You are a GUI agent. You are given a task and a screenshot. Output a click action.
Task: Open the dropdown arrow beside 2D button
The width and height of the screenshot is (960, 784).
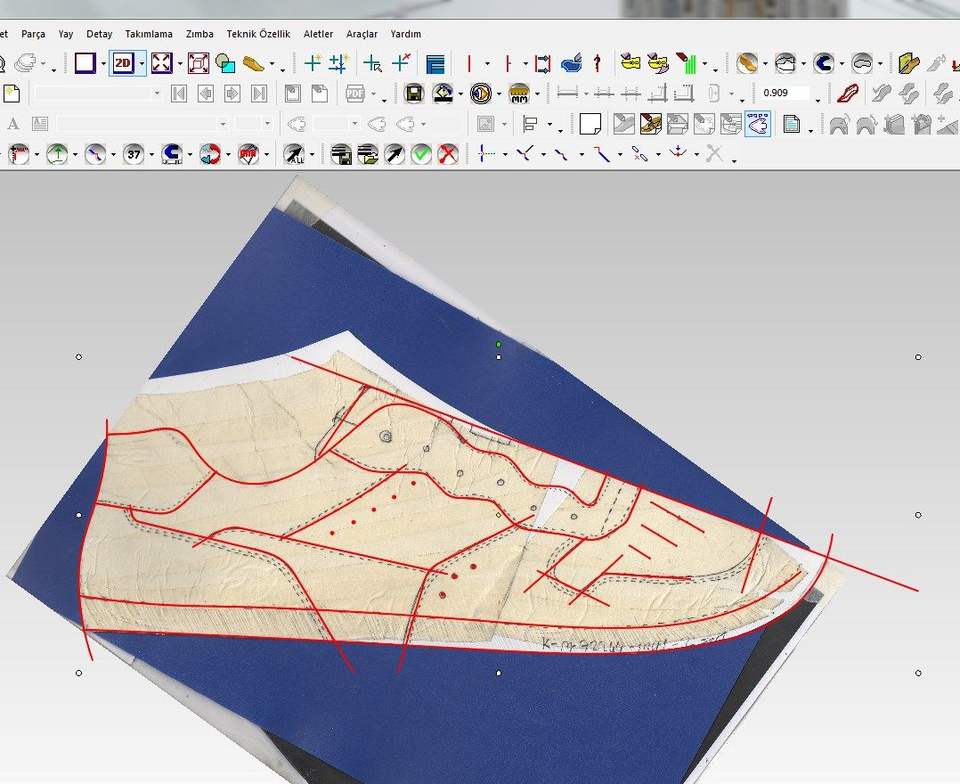(142, 64)
